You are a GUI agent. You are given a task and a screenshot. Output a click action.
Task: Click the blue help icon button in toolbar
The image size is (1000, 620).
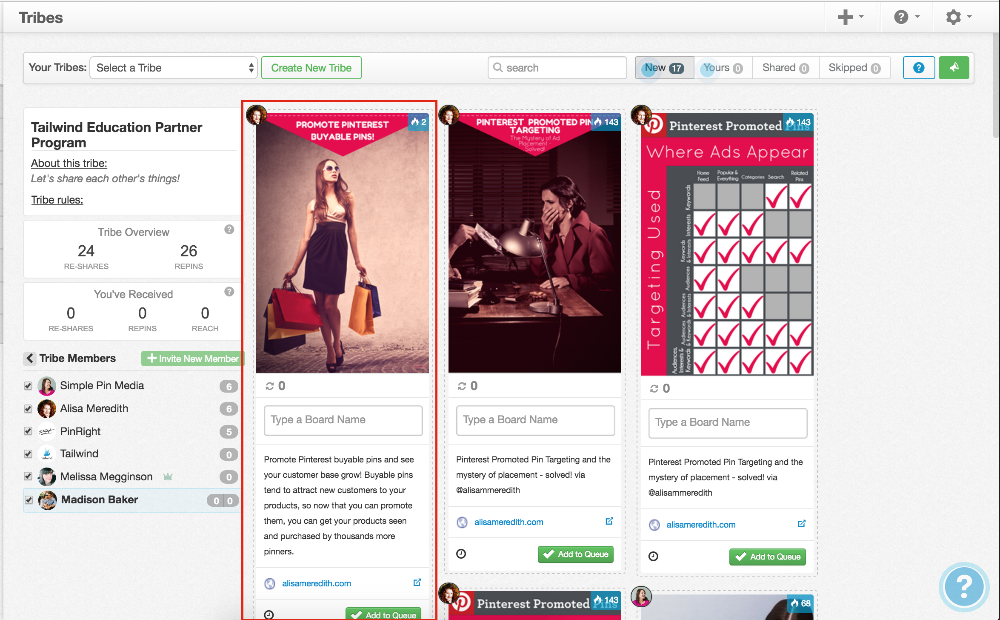click(x=918, y=68)
